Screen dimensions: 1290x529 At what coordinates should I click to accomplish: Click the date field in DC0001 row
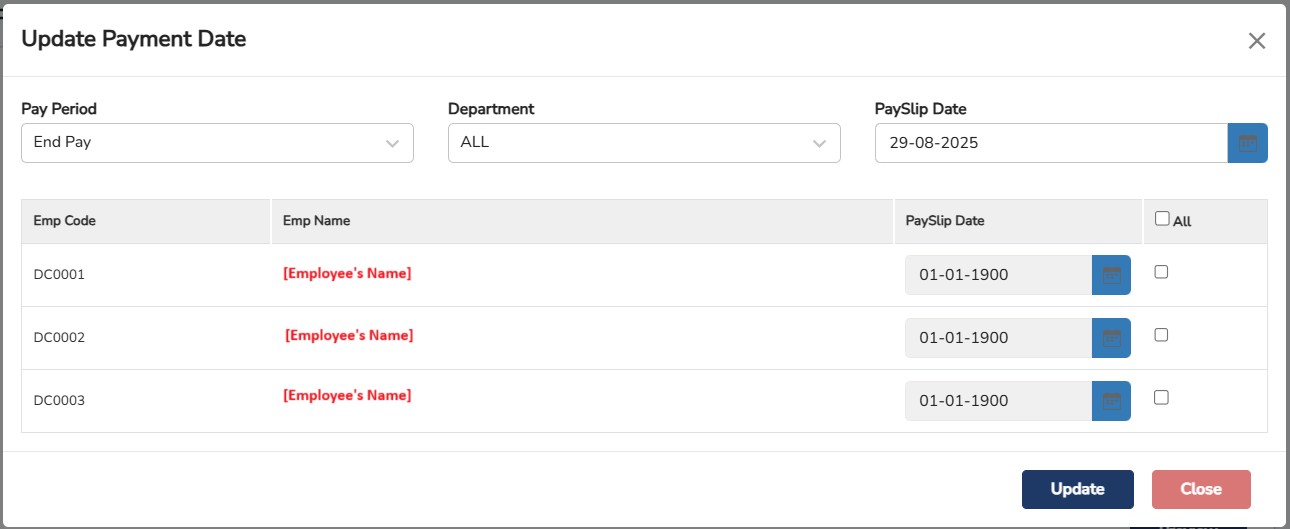tap(998, 275)
